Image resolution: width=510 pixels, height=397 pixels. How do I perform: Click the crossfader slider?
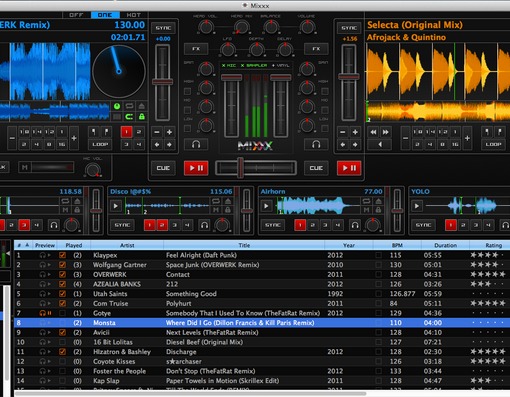[x=256, y=168]
